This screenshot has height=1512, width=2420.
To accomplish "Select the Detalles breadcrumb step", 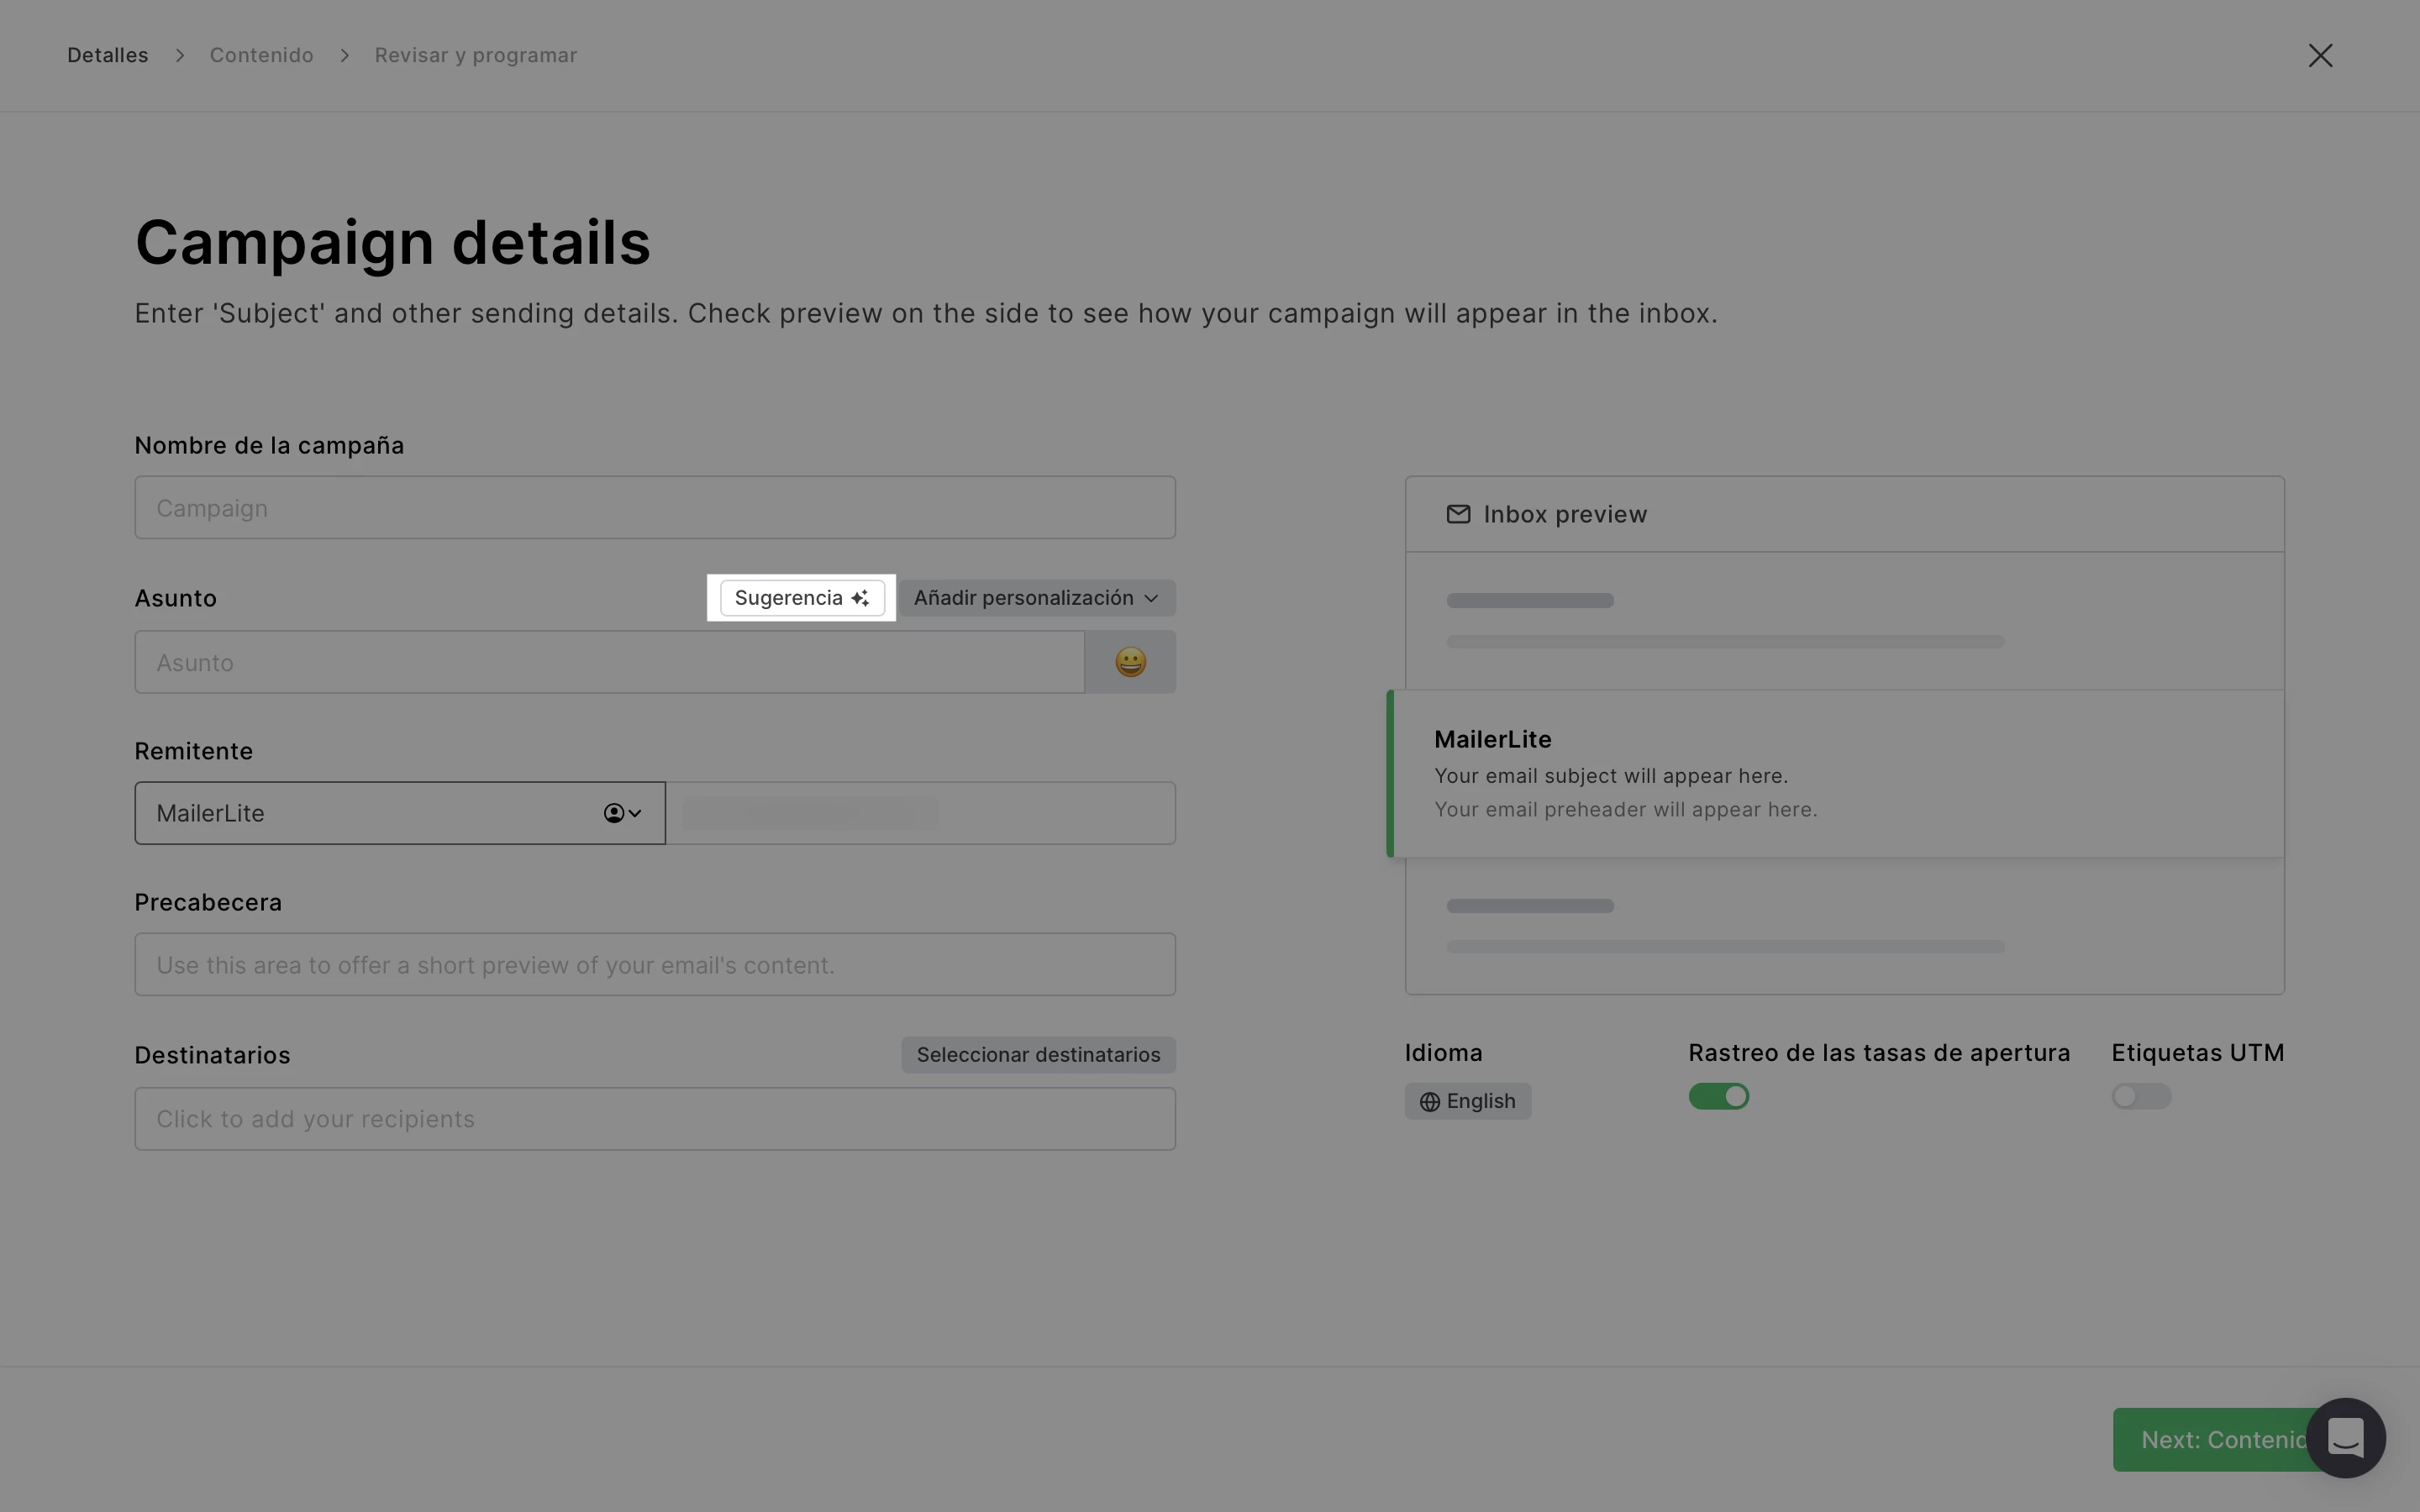I will coord(108,56).
